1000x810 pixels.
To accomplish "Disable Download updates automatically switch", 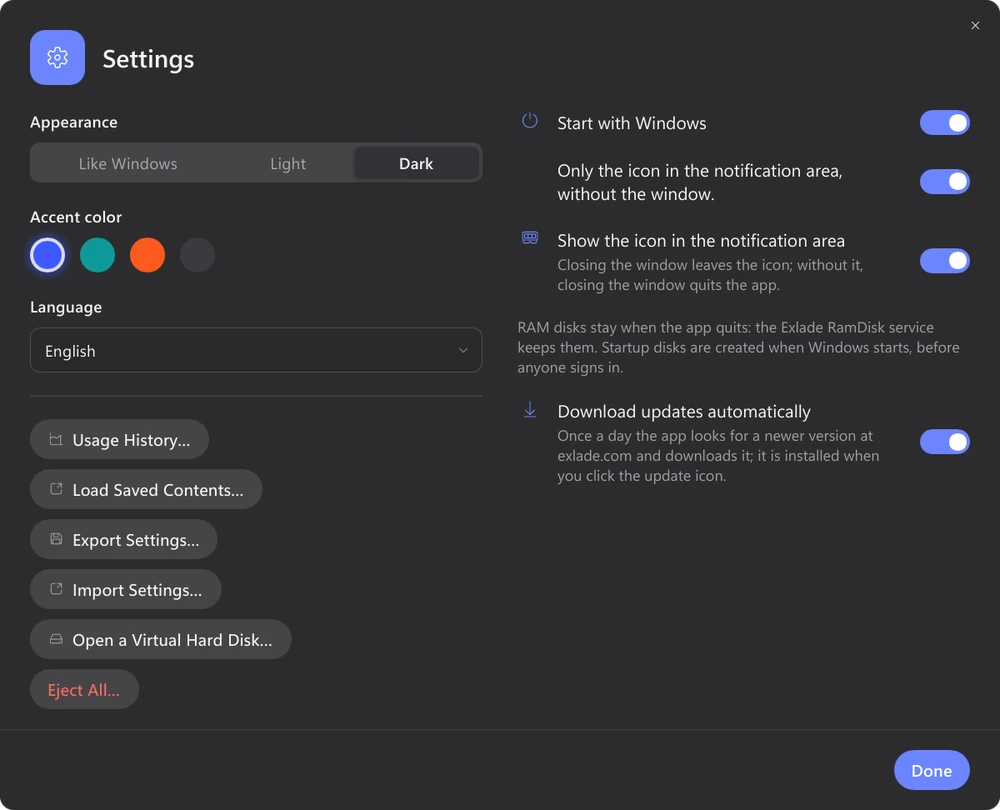I will pos(945,442).
